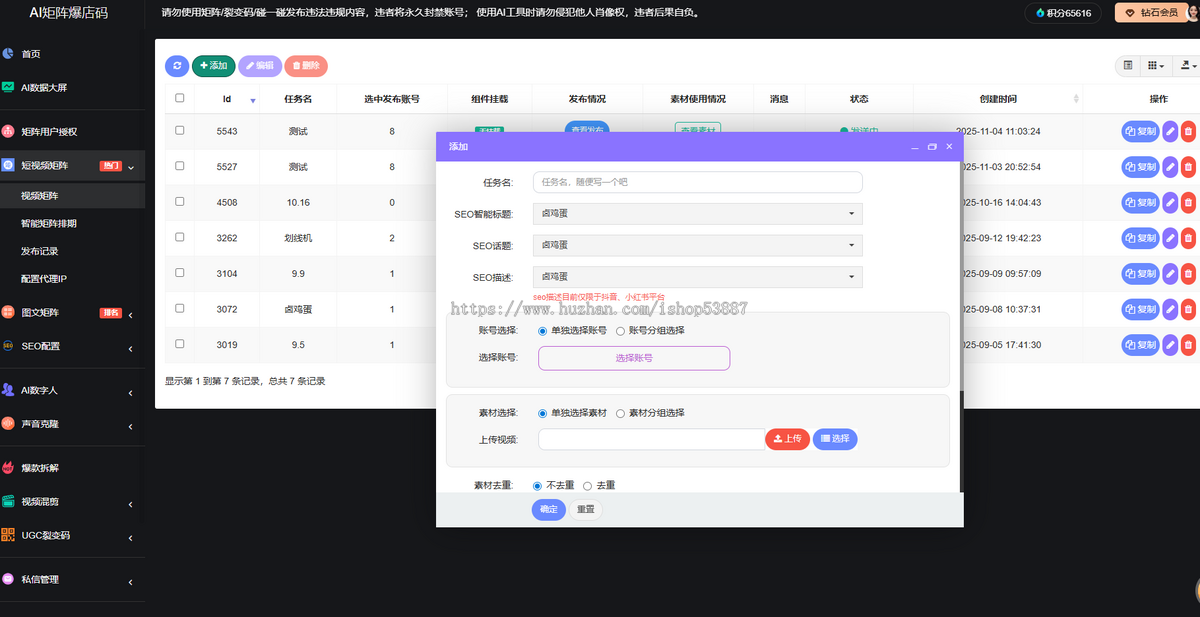Expand the AI数字人 sidebar section
This screenshot has height=617, width=1200.
coord(72,390)
